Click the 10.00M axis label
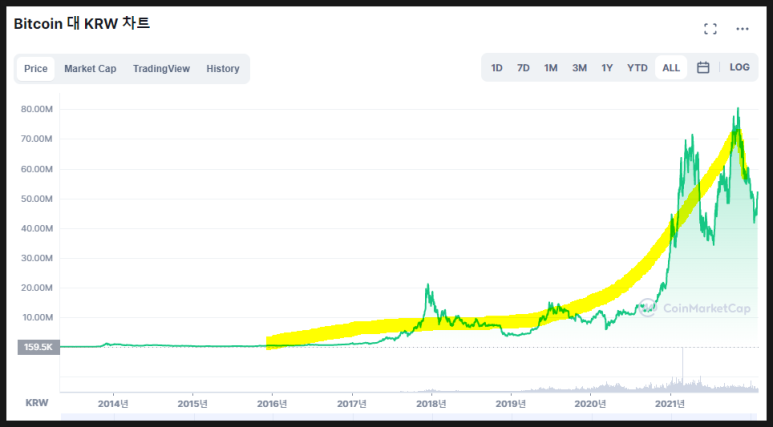773x427 pixels. point(36,317)
